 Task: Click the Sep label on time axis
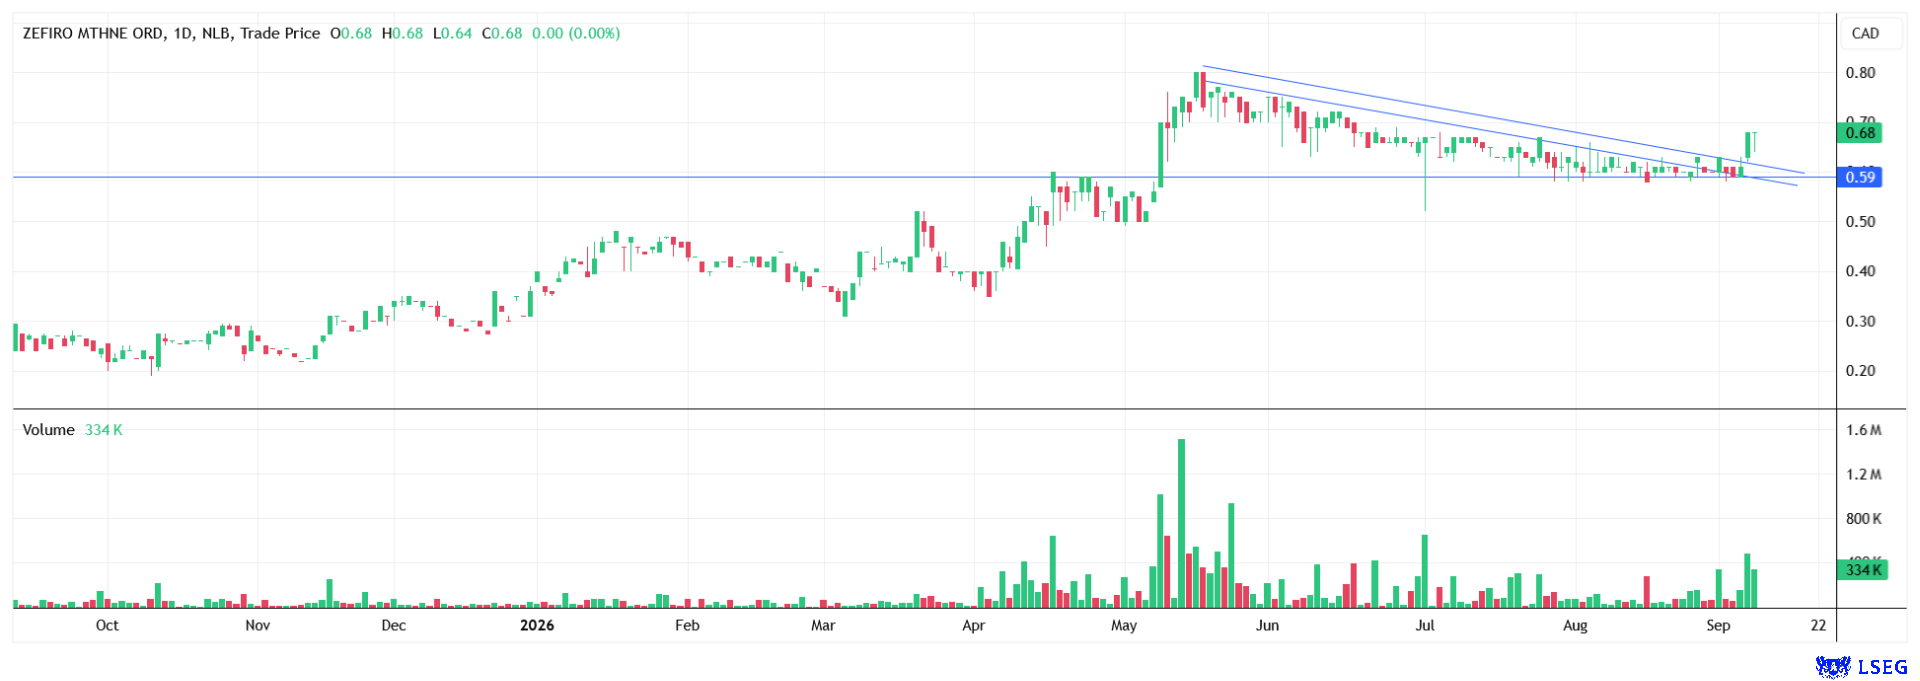(x=1718, y=625)
